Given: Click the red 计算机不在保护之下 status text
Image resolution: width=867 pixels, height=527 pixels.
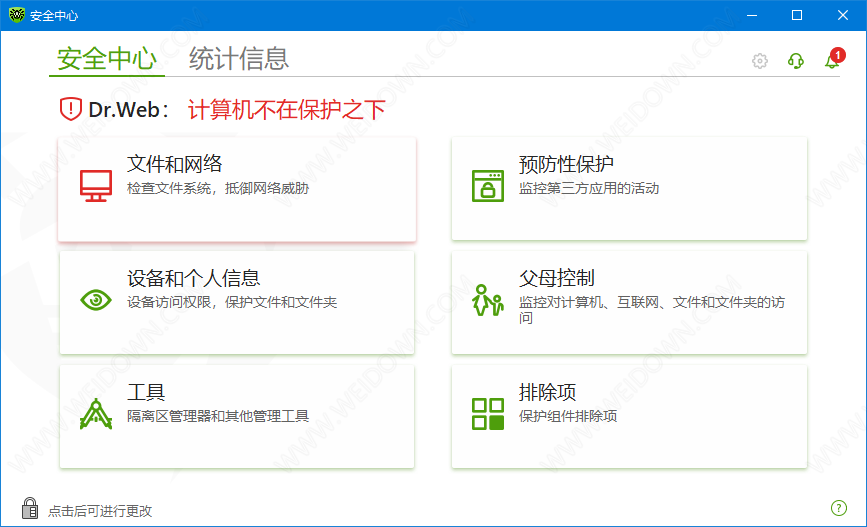Looking at the screenshot, I should click(x=286, y=109).
